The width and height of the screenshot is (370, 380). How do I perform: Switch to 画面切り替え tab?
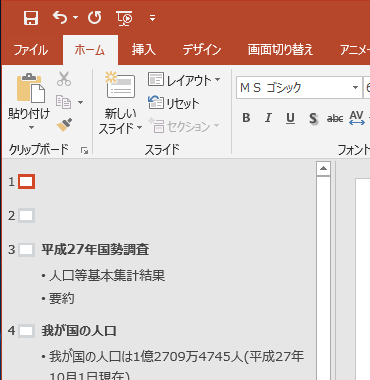pos(280,50)
